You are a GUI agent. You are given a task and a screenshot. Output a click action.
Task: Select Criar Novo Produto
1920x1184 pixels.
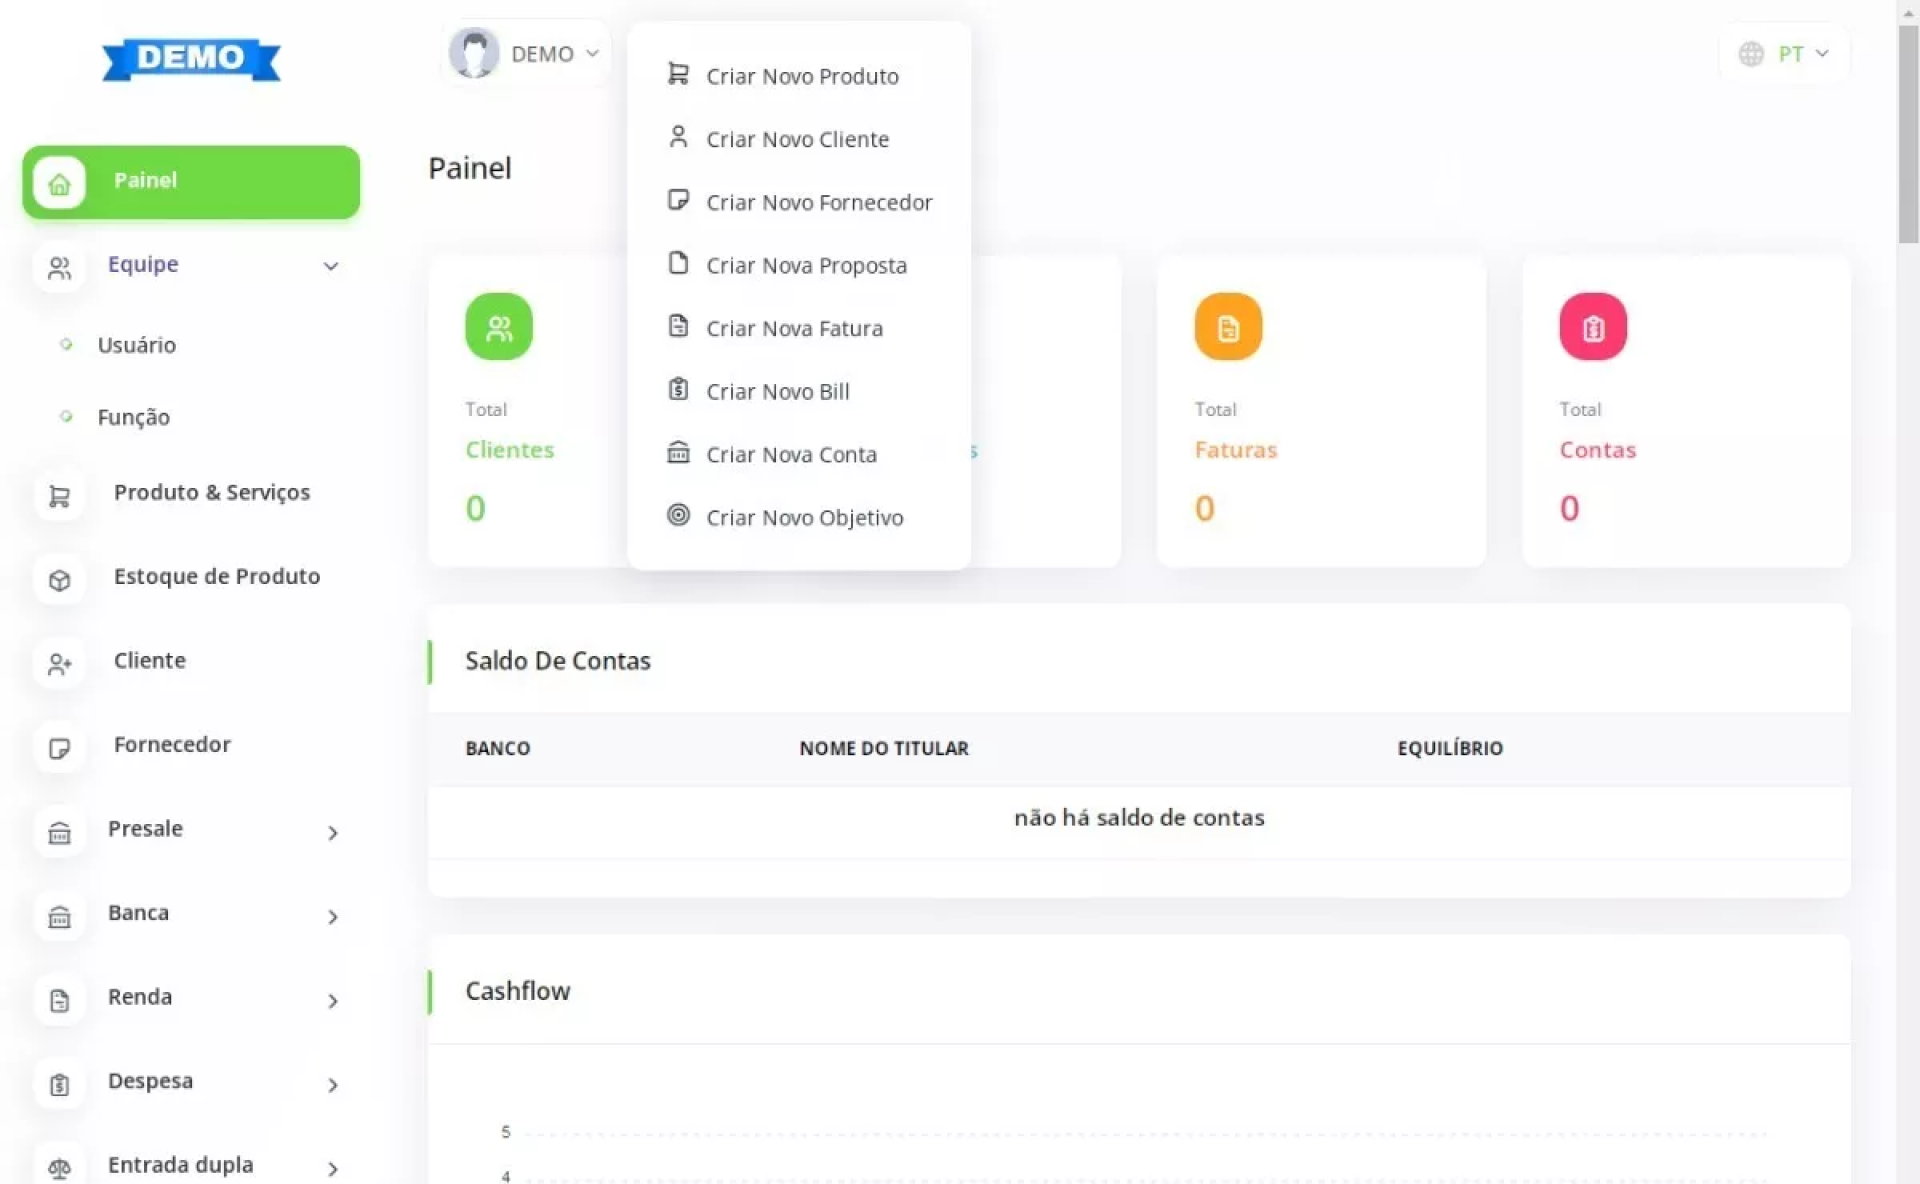[x=801, y=76]
